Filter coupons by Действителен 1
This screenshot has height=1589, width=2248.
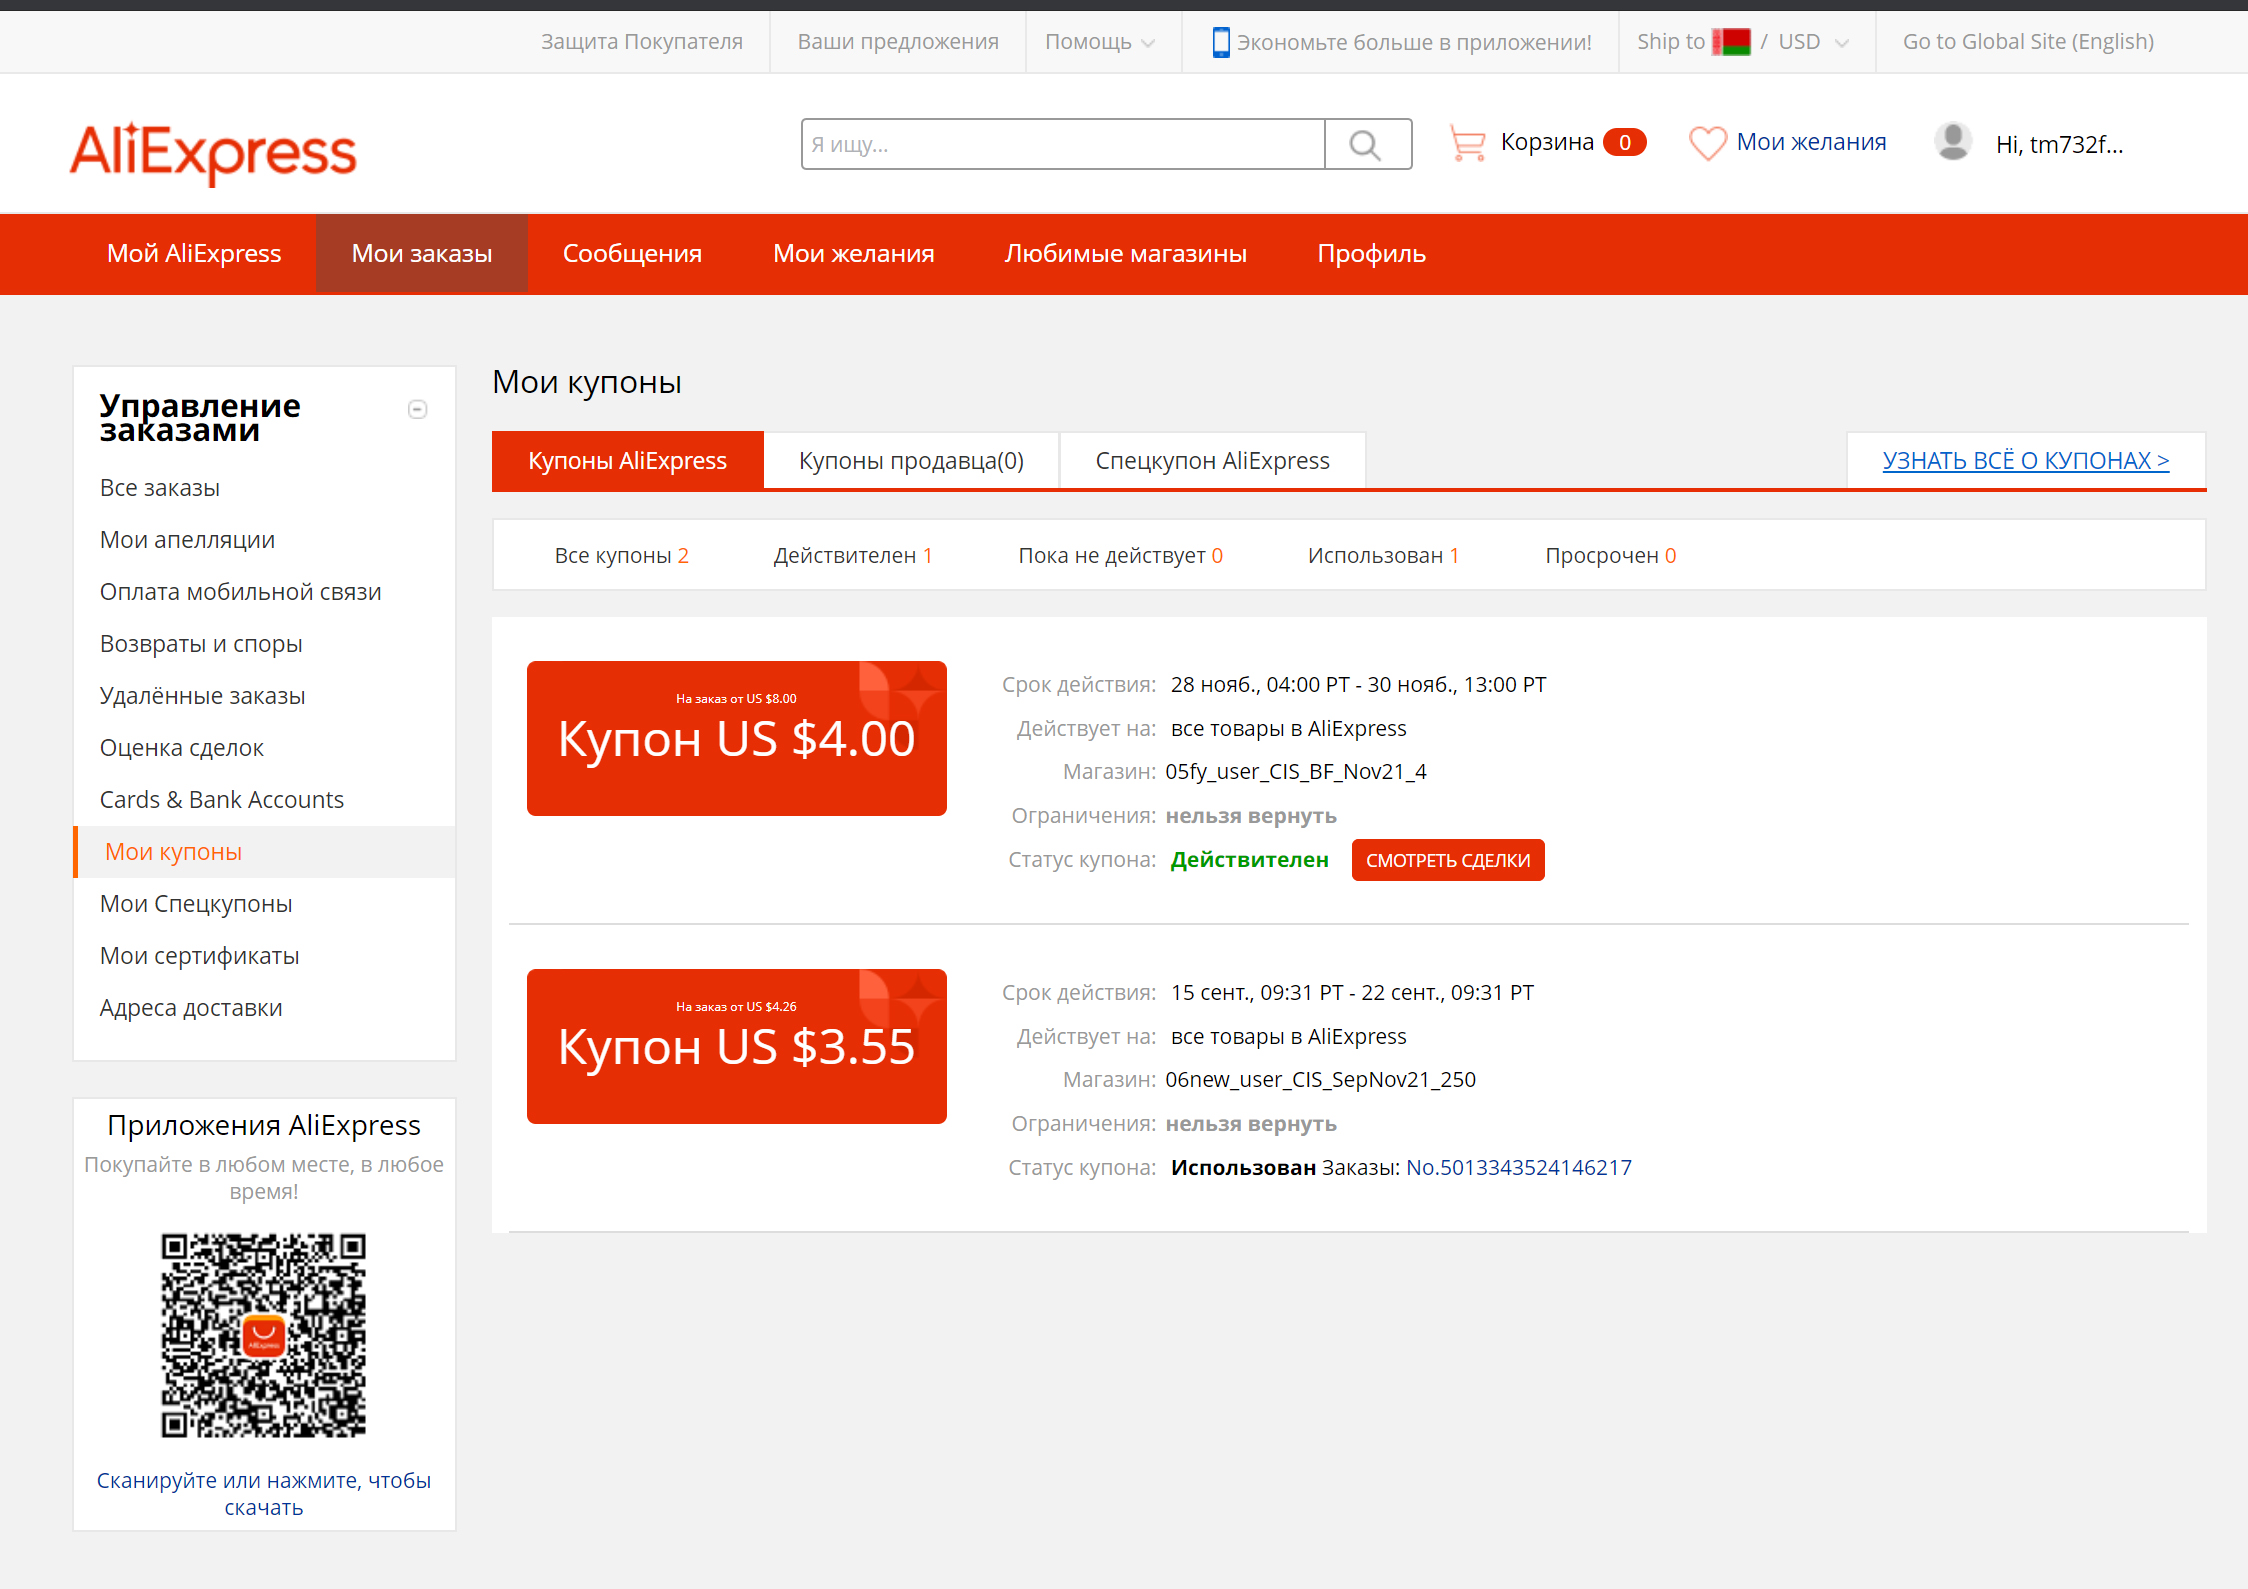point(853,555)
